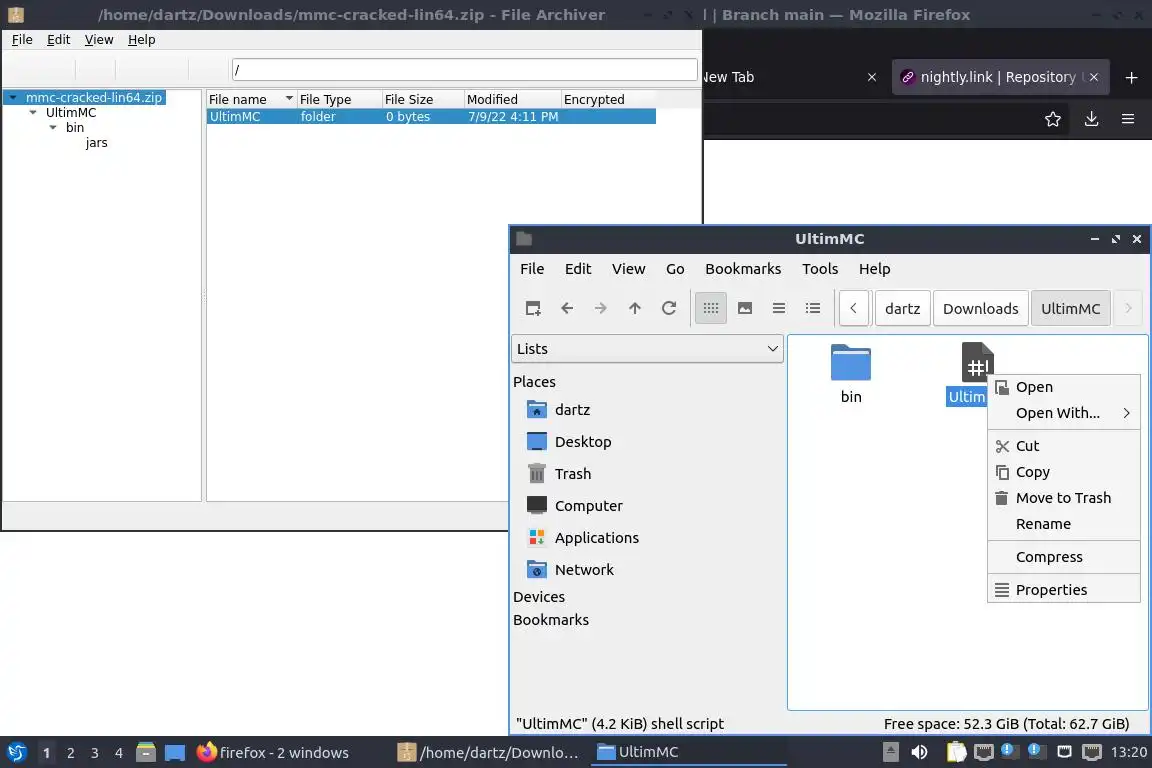Bookmark the page with Firefox star icon
1152x768 pixels.
point(1052,119)
